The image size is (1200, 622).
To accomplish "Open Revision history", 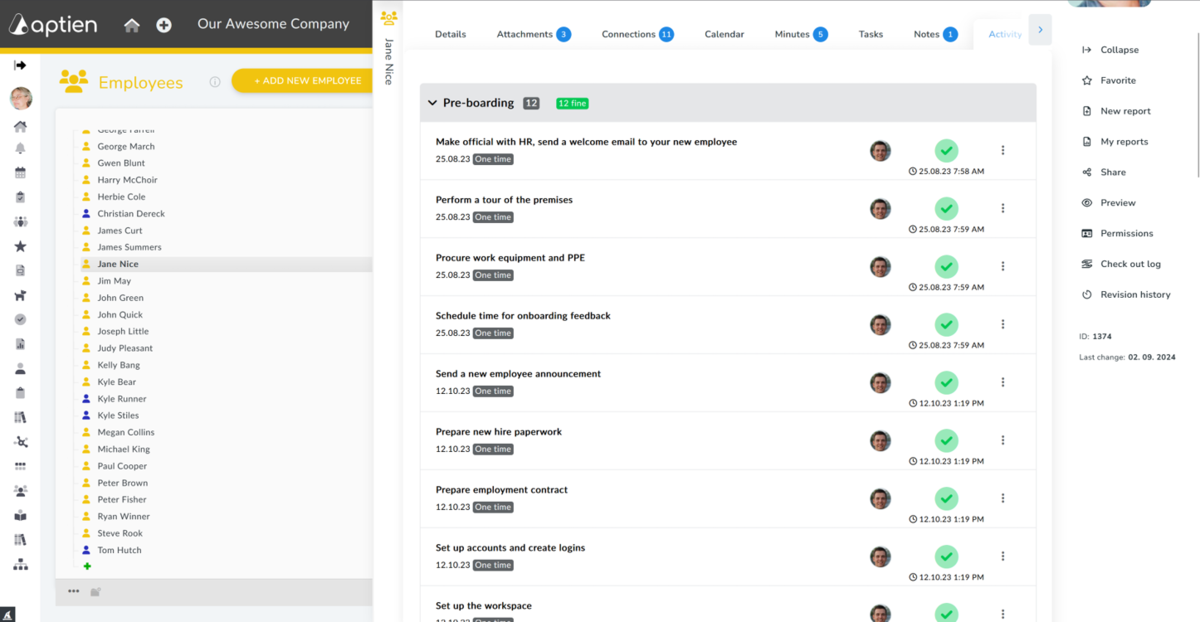I will [x=1126, y=295].
